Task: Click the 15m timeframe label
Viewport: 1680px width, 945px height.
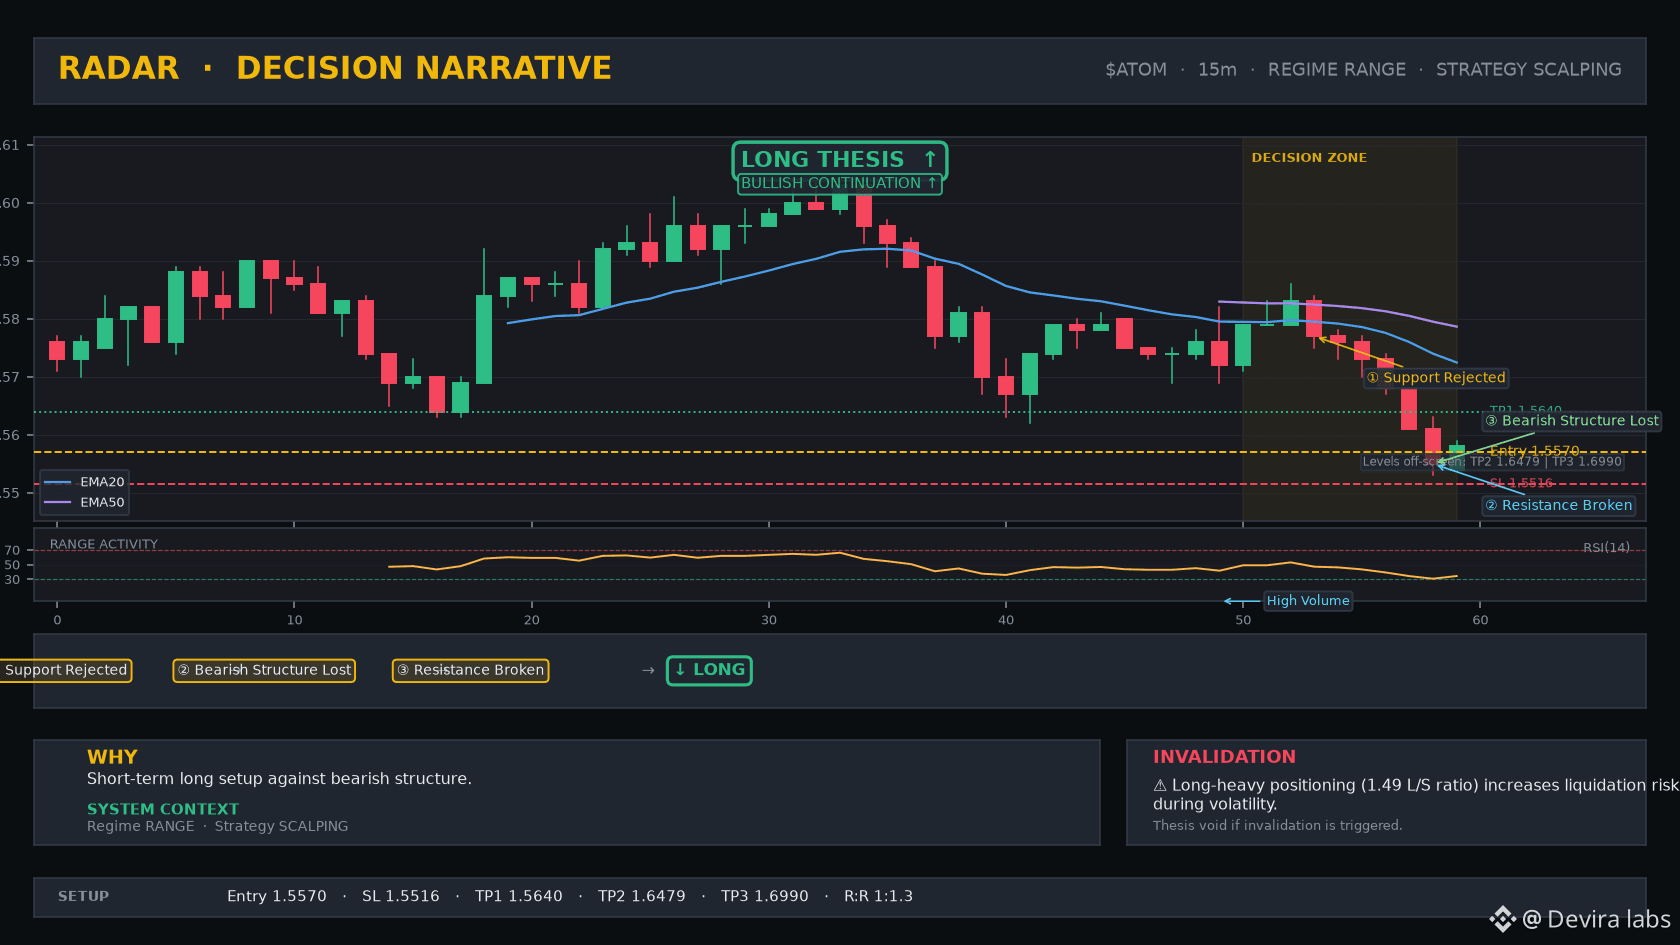Action: pos(1217,70)
